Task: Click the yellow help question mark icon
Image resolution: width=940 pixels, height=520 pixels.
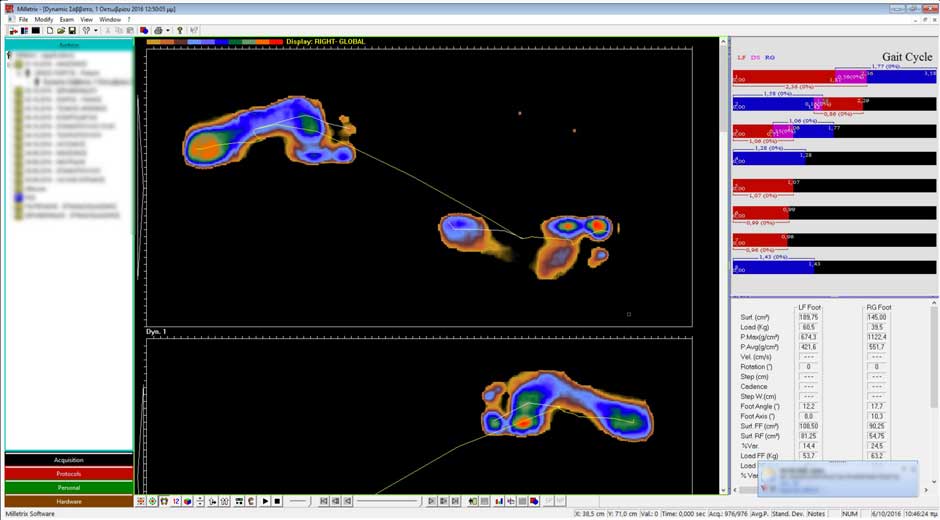Action: pos(180,31)
